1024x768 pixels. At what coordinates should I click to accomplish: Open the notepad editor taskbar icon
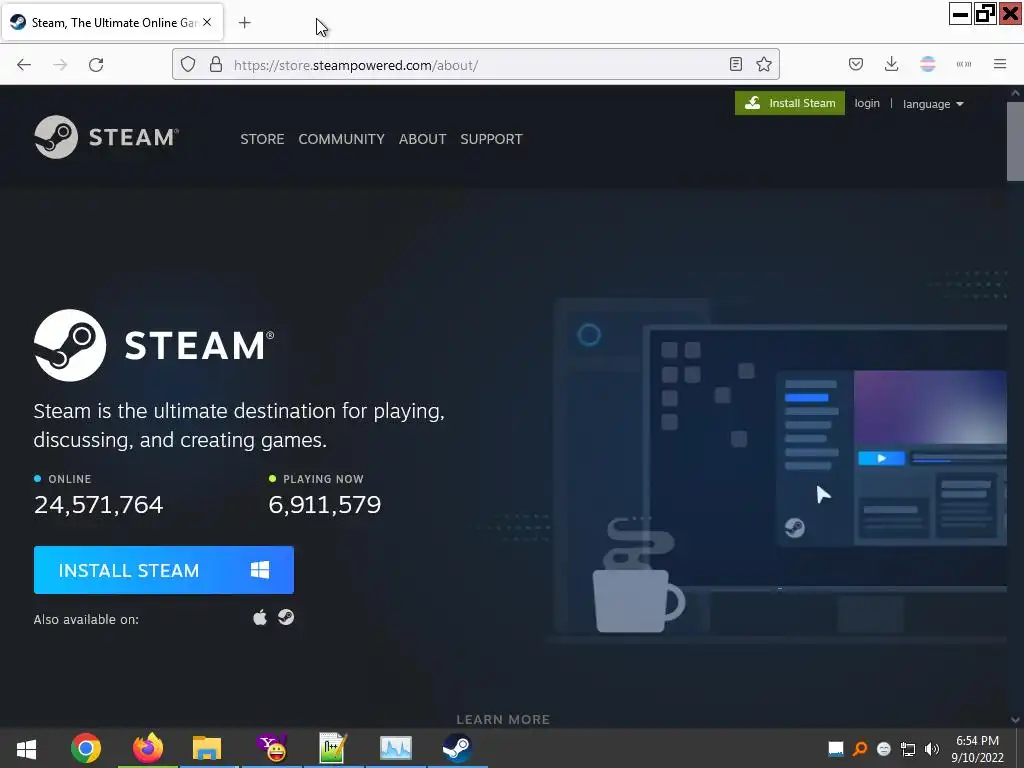(x=333, y=748)
